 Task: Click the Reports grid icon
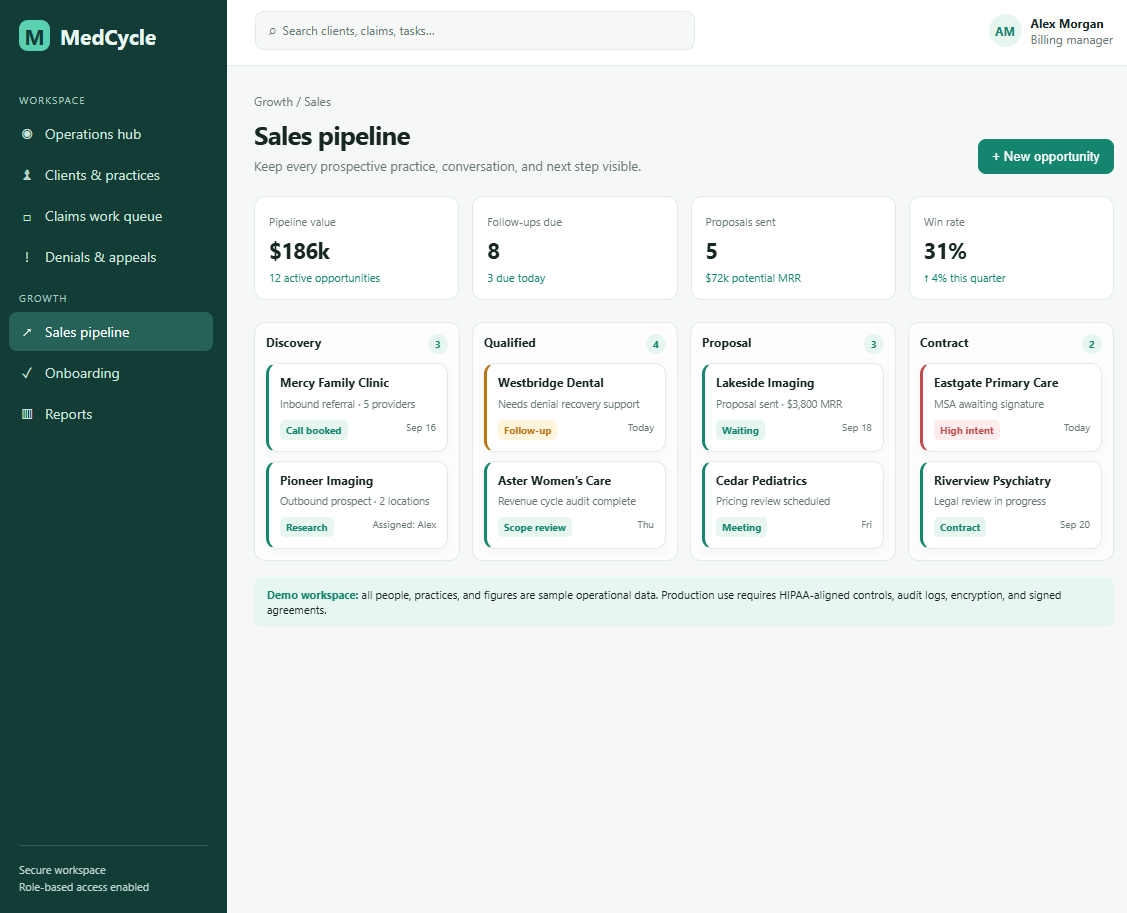point(27,414)
